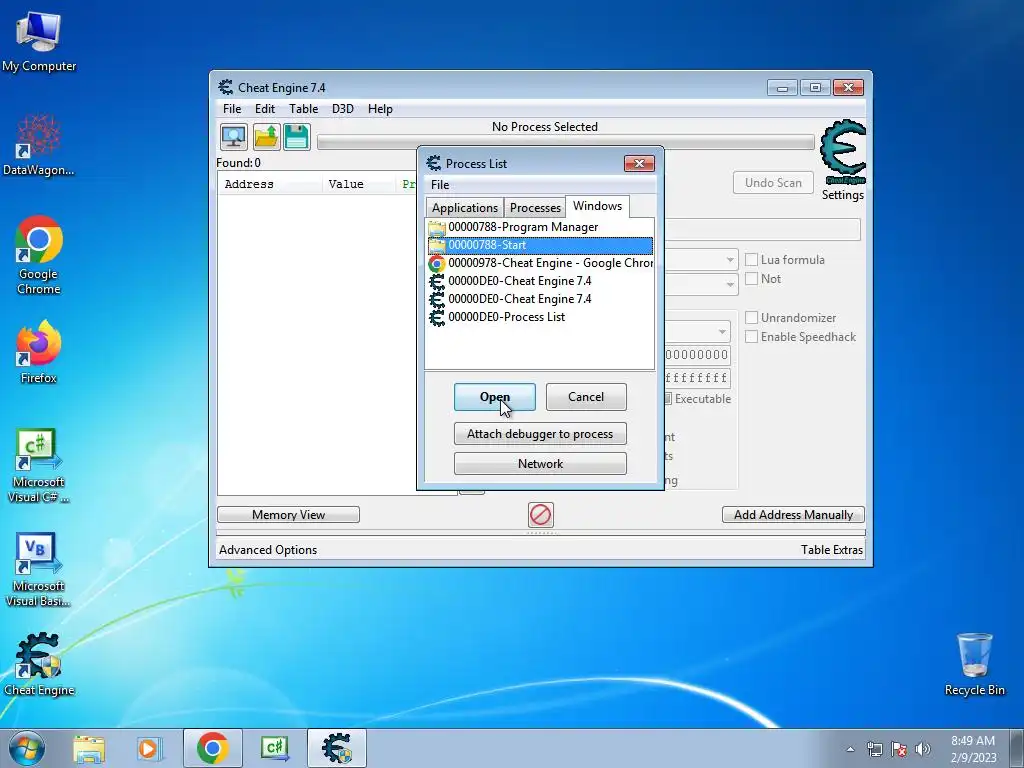Open the D3D menu
Viewport: 1024px width, 768px height.
pos(343,109)
